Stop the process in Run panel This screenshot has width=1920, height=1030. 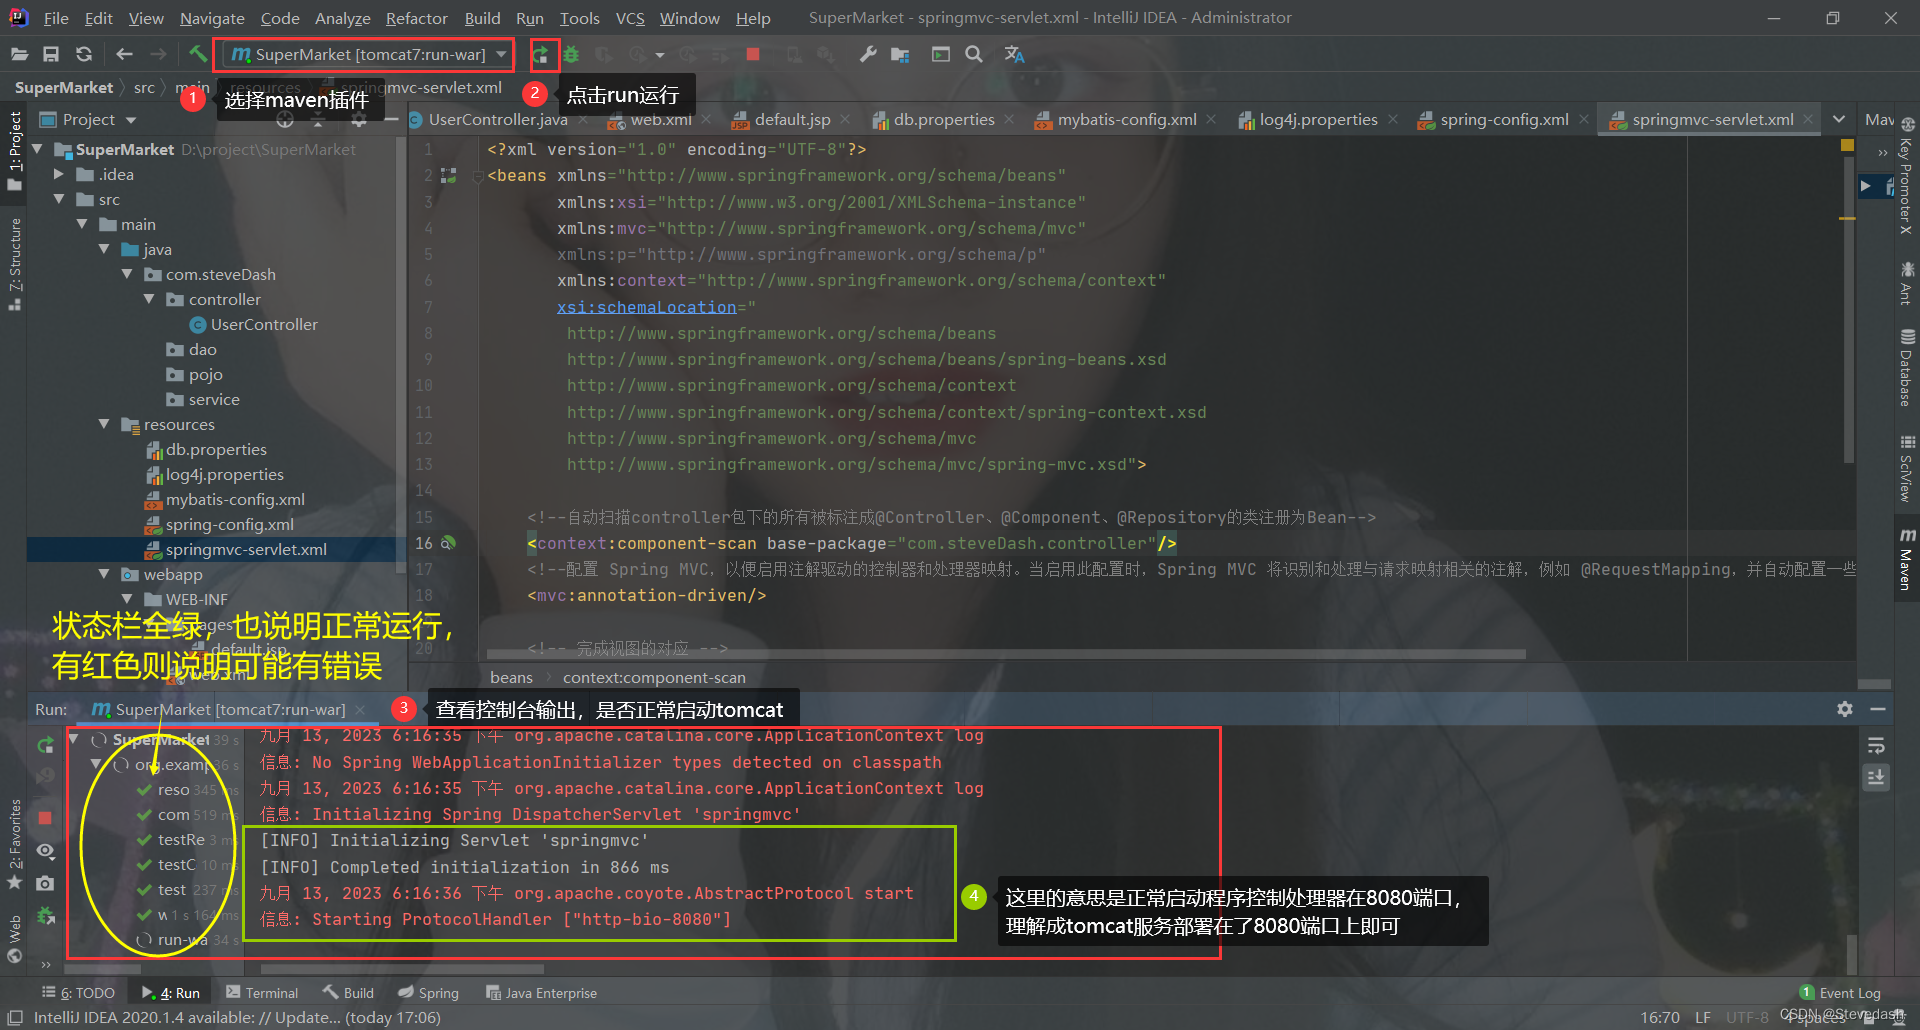point(45,818)
